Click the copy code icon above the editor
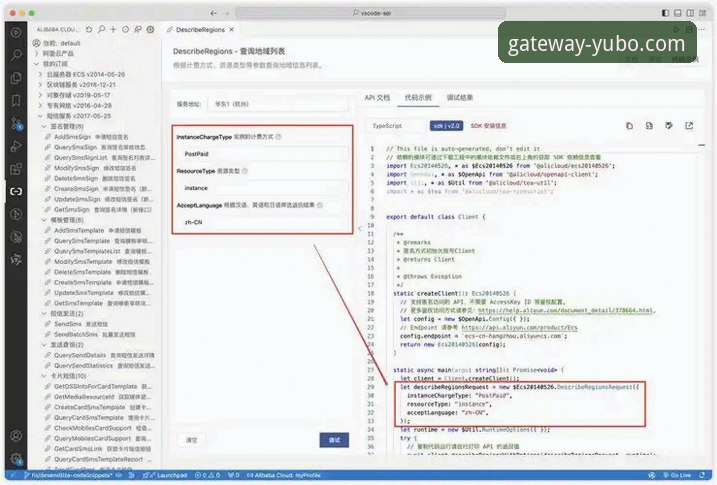 tap(629, 126)
